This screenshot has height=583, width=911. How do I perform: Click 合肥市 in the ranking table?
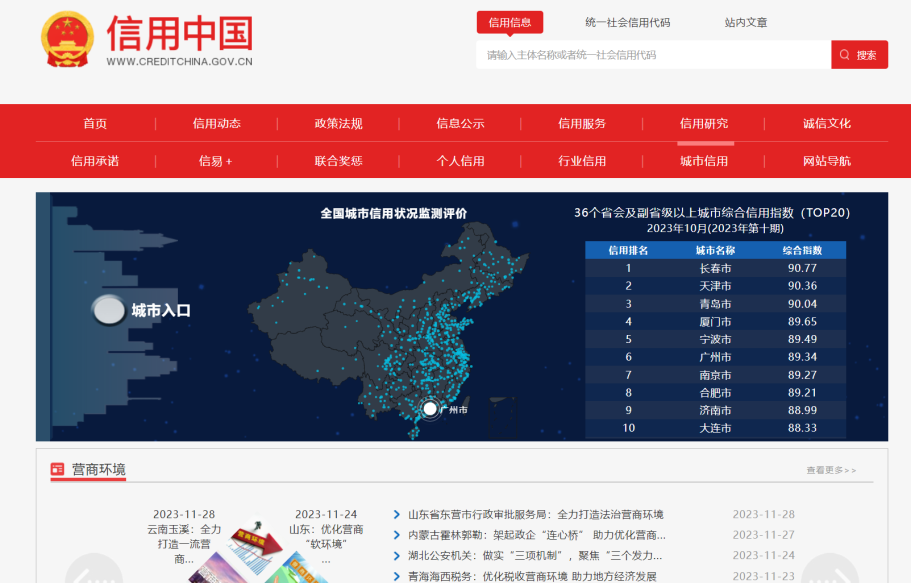point(715,392)
